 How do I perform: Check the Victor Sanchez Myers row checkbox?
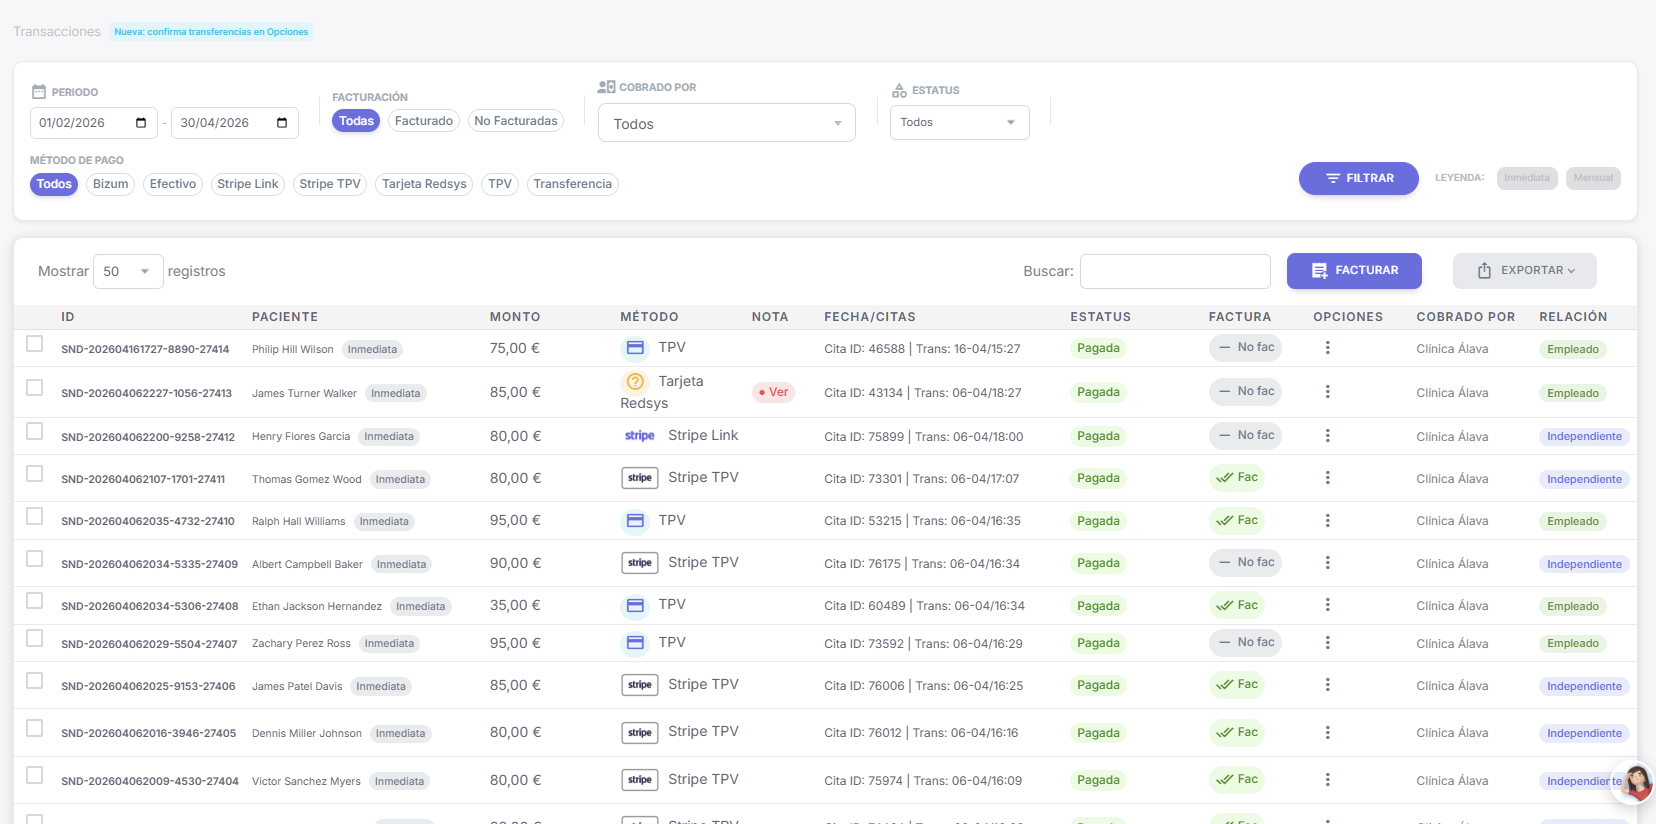tap(35, 776)
